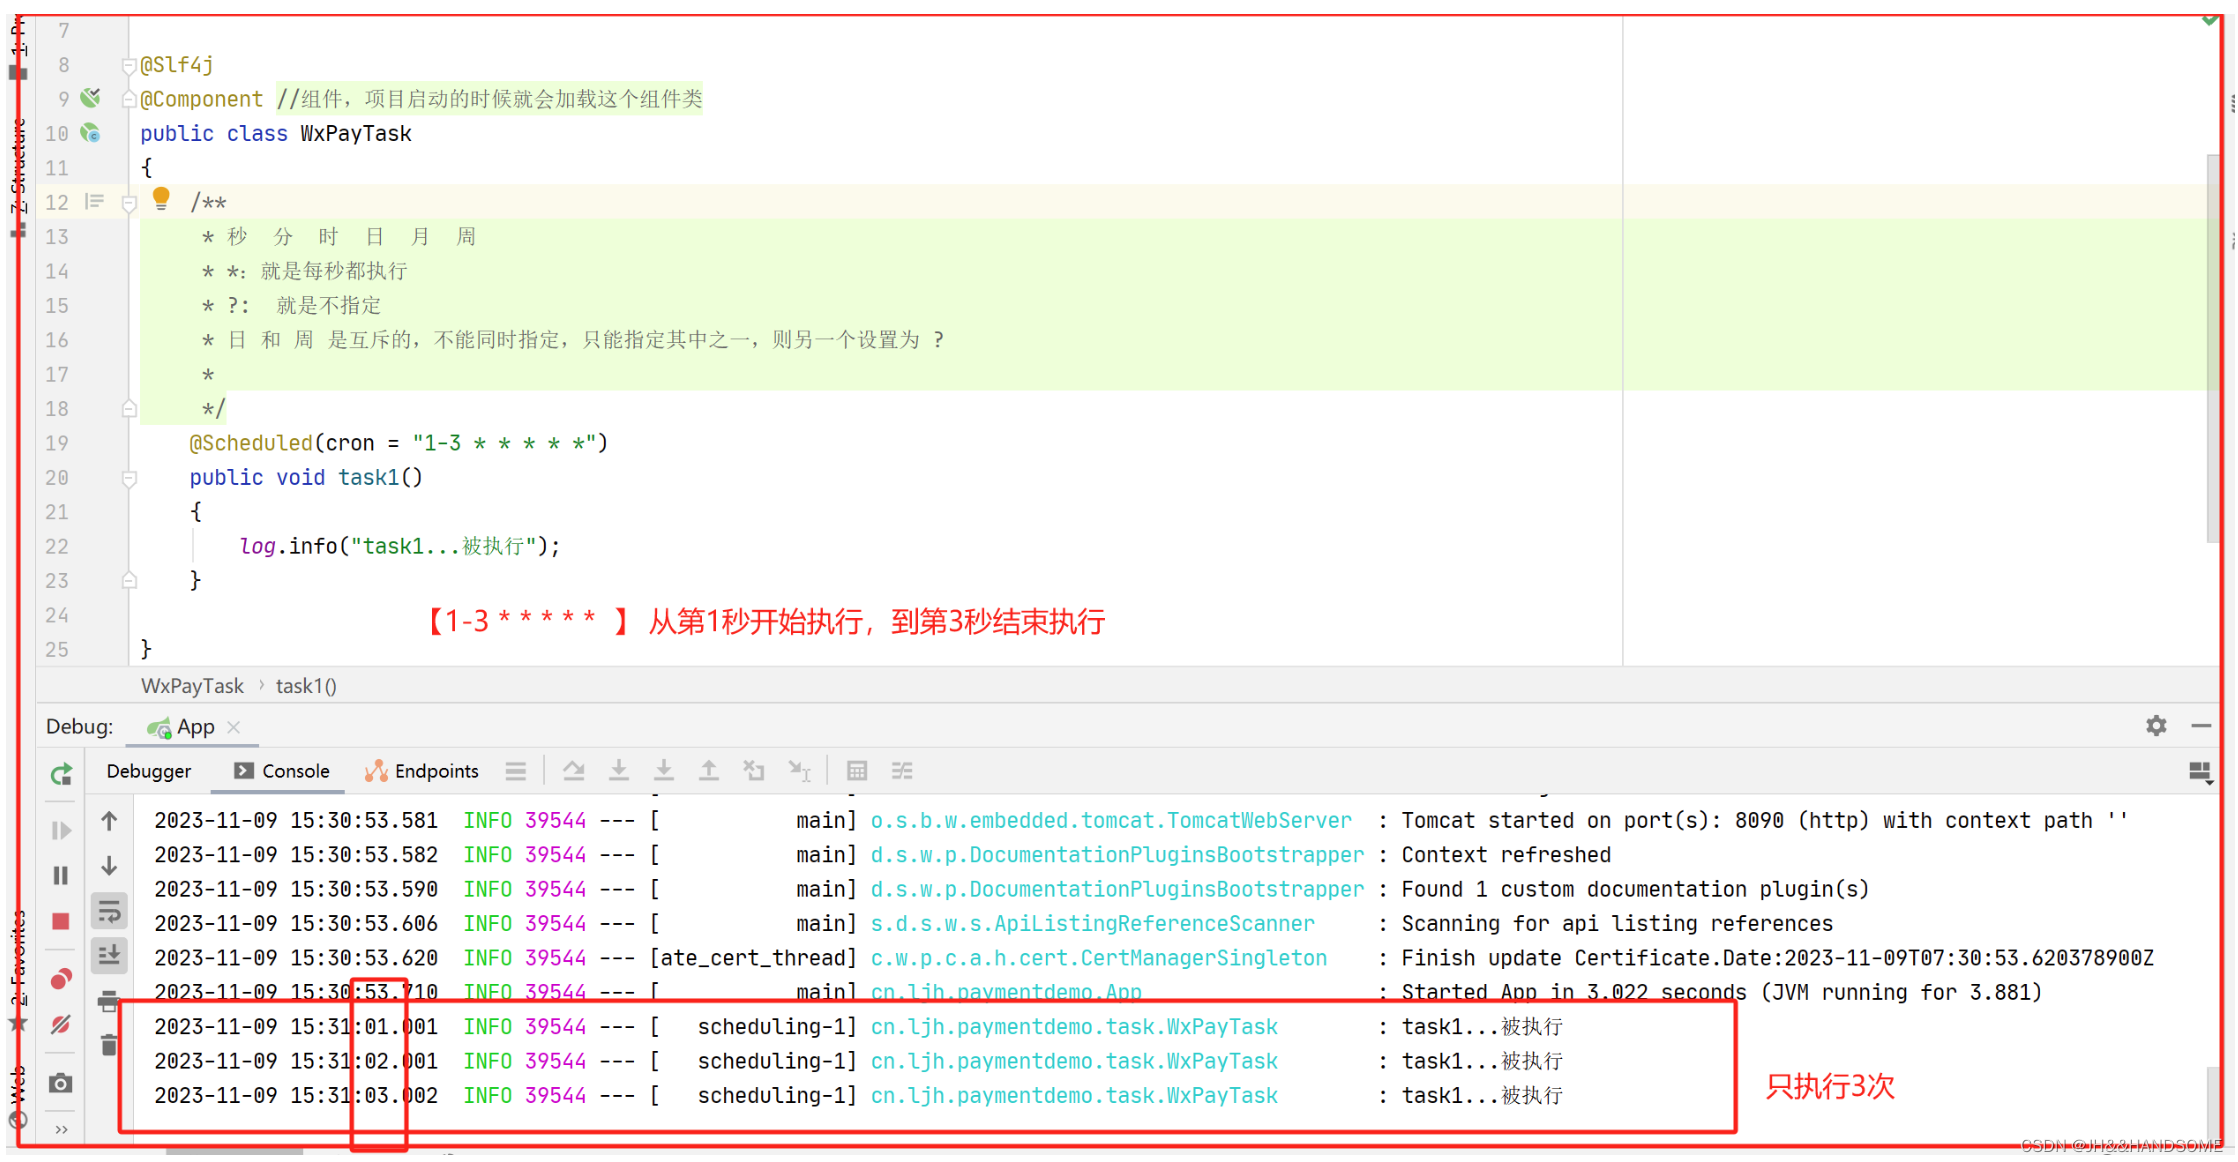Toggle mute breakpoints icon
The image size is (2238, 1162).
[61, 1024]
